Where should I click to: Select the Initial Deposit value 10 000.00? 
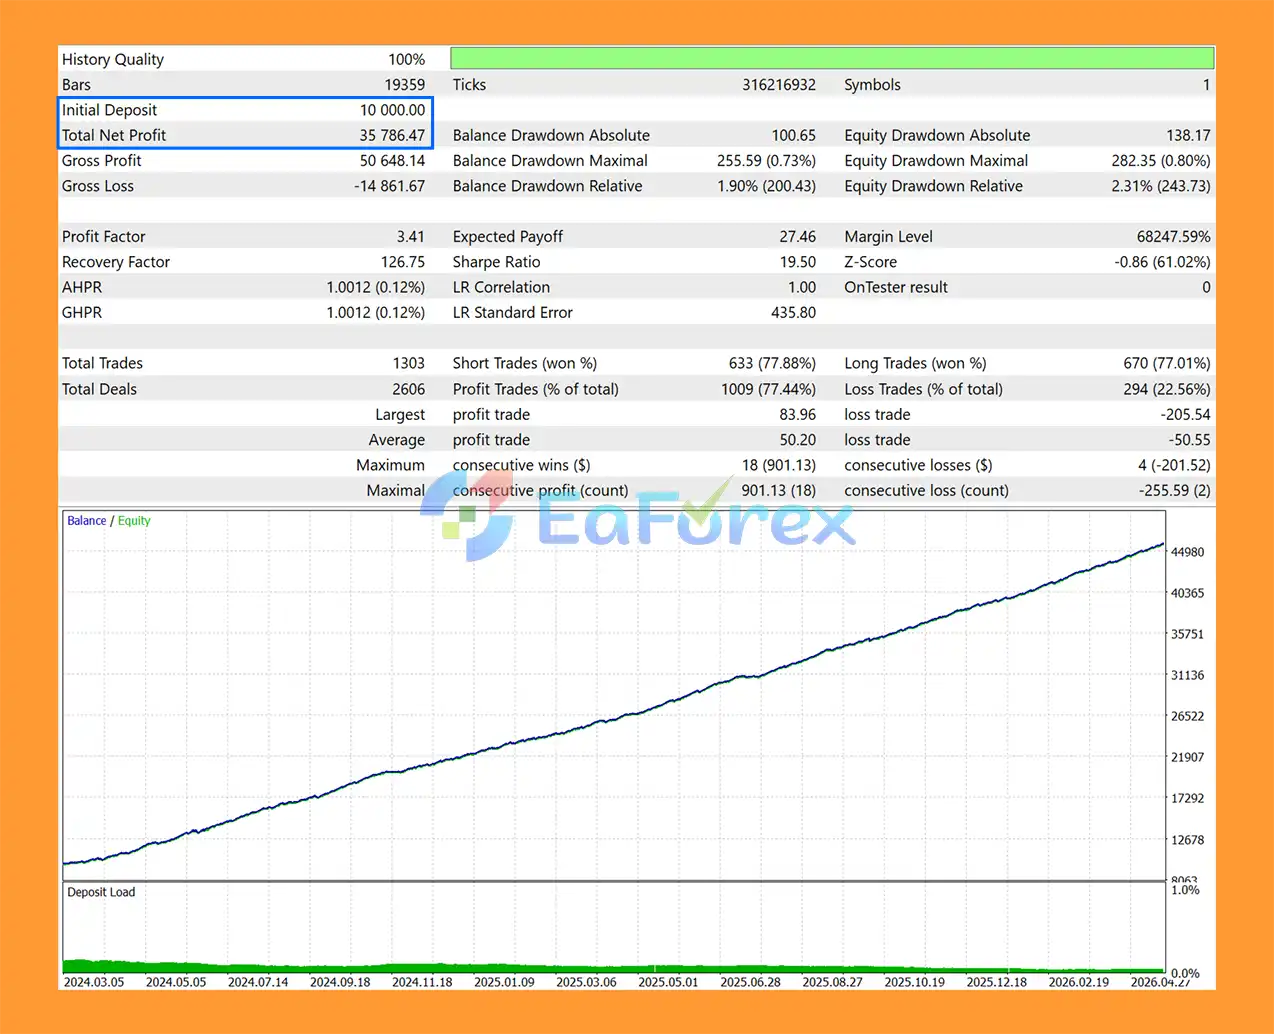[x=392, y=110]
